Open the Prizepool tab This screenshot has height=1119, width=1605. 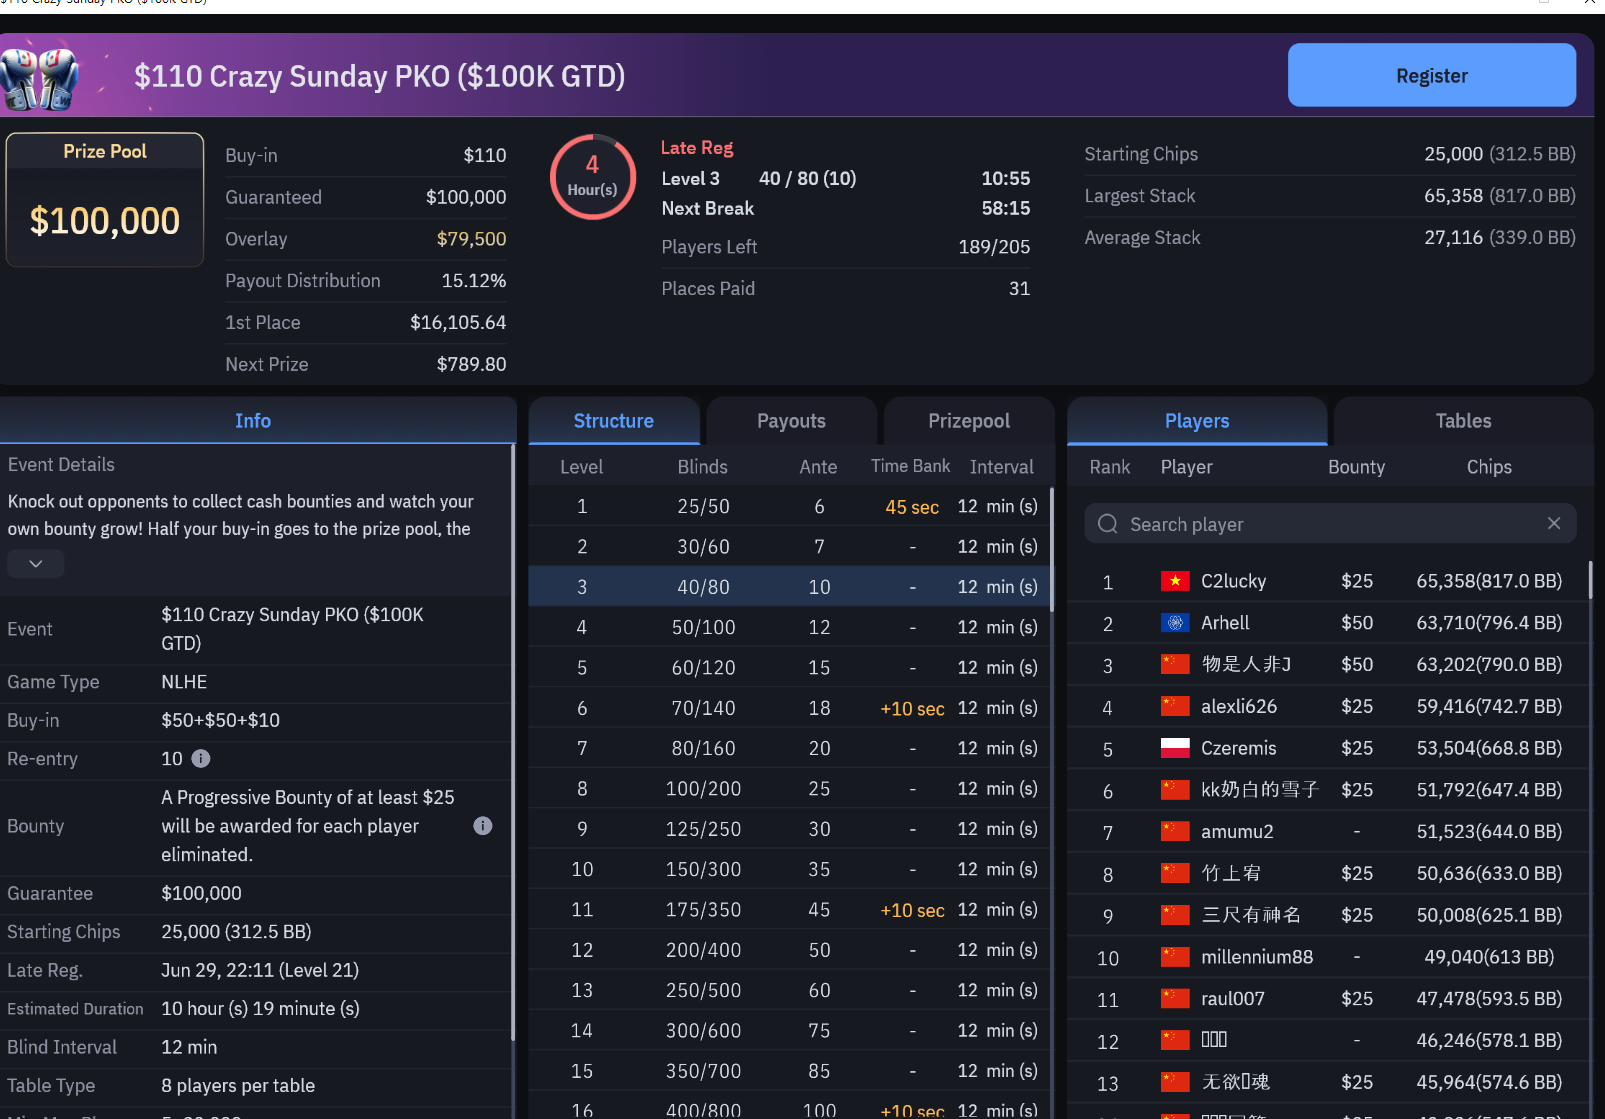pyautogui.click(x=968, y=421)
